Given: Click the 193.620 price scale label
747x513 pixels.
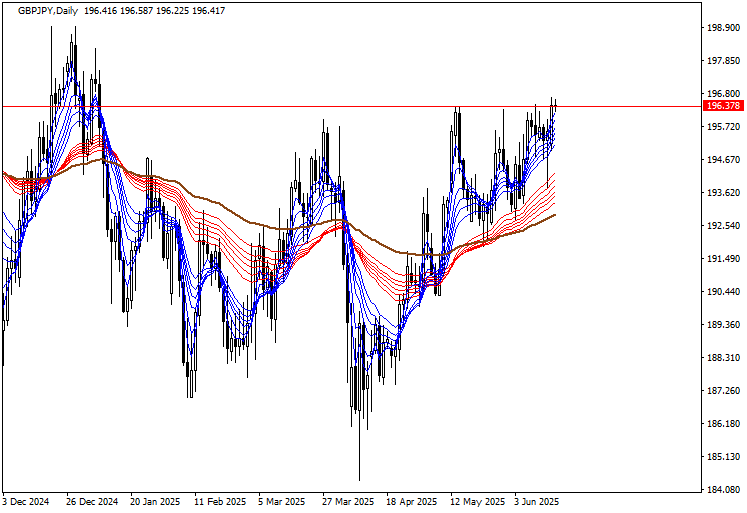Looking at the screenshot, I should 723,193.
